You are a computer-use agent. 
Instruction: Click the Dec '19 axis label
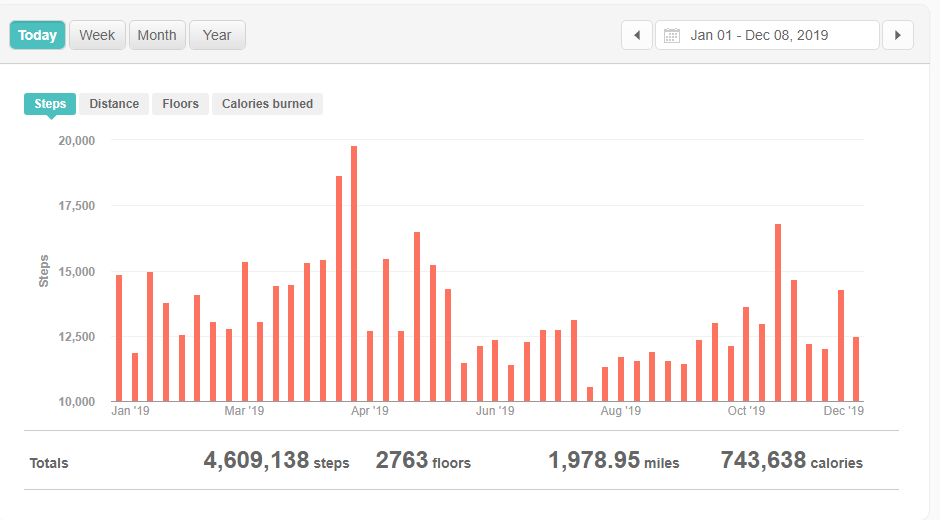pos(843,411)
